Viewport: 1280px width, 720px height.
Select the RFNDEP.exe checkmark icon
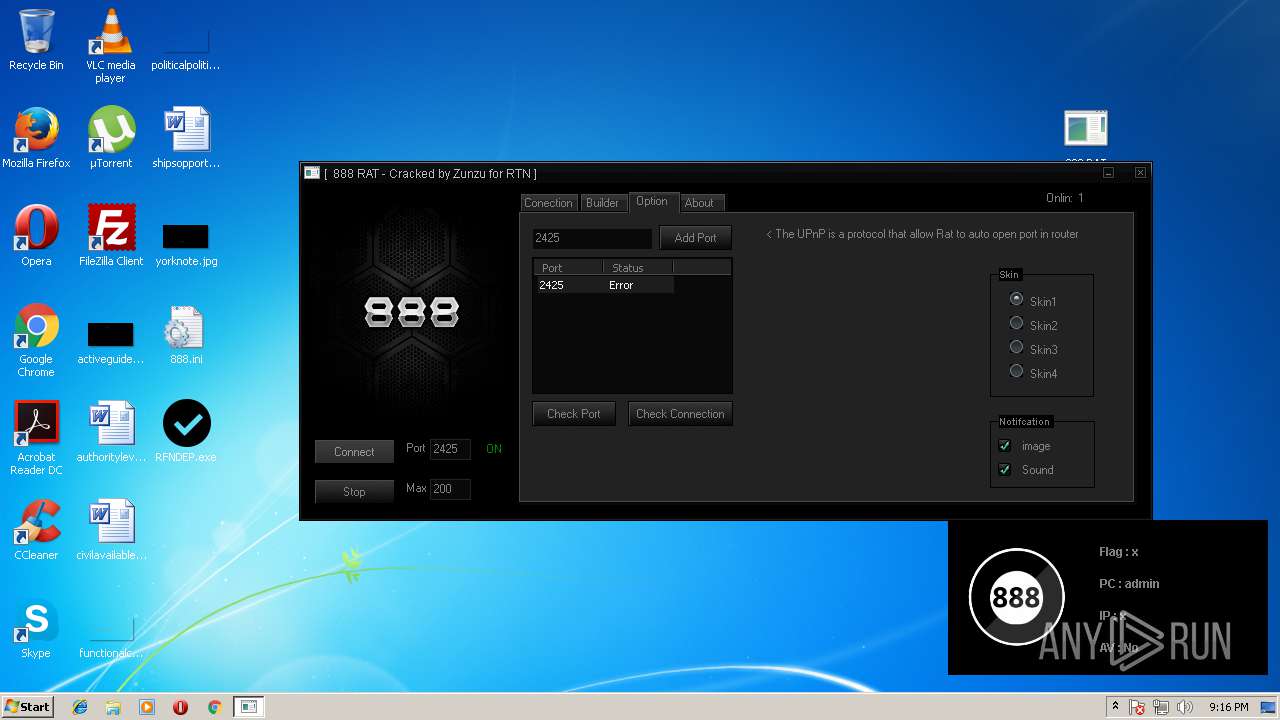click(x=186, y=432)
